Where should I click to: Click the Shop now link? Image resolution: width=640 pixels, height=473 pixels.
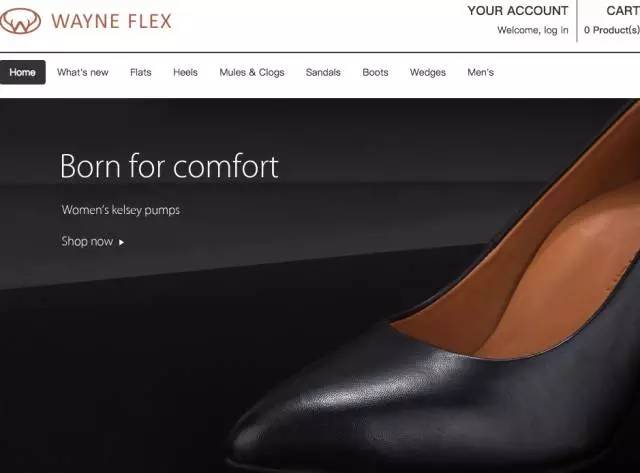click(x=87, y=241)
